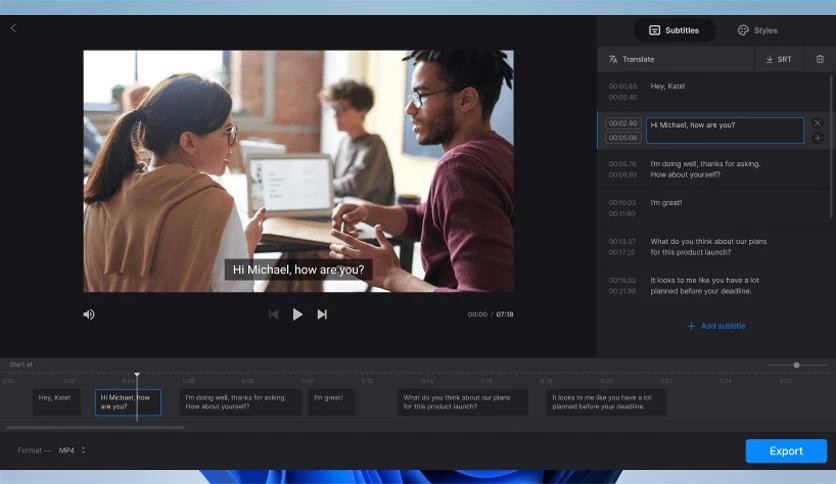The width and height of the screenshot is (836, 484).
Task: Skip to the next subtitle
Action: click(x=322, y=314)
